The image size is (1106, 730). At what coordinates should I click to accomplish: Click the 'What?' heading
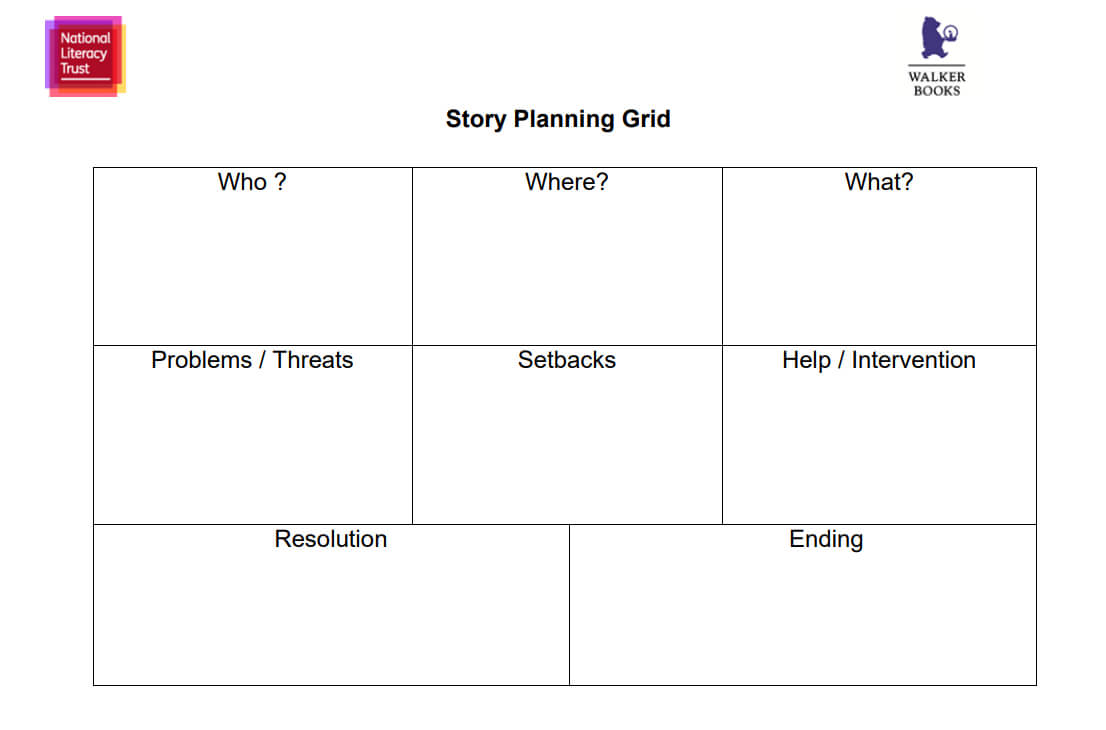coord(879,182)
